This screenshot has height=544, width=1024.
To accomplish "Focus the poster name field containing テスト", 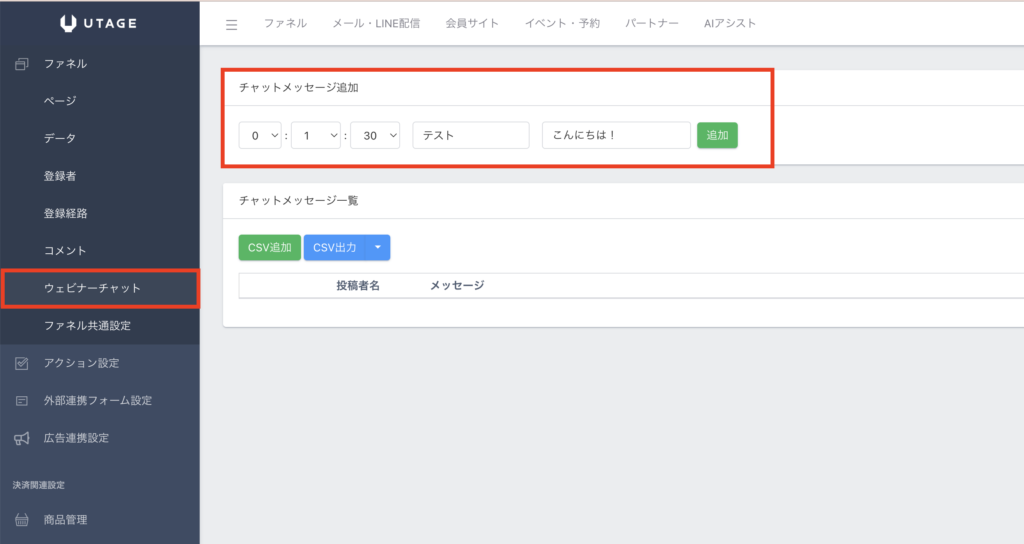I will coord(471,135).
